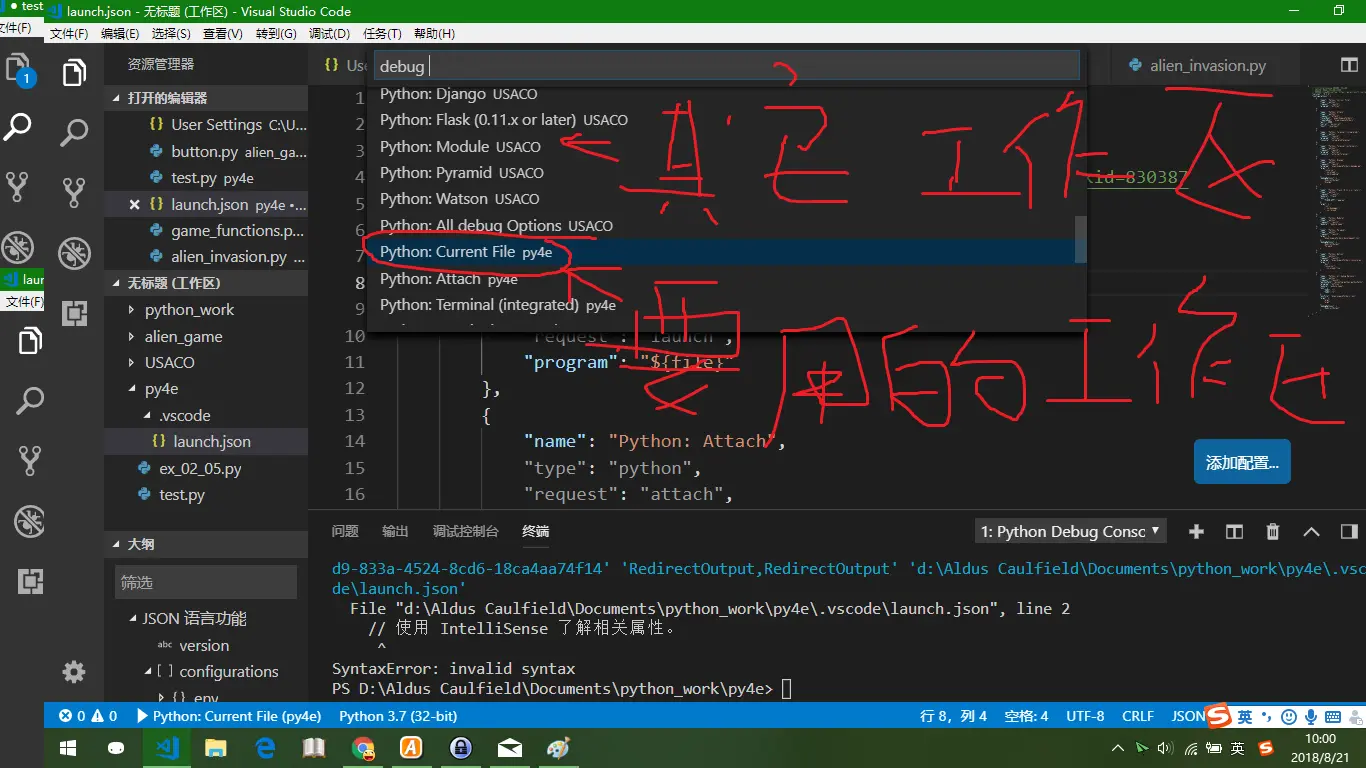Screen dimensions: 1366x768
Task: Switch to the 调试控制台 panel tab
Action: pos(465,531)
